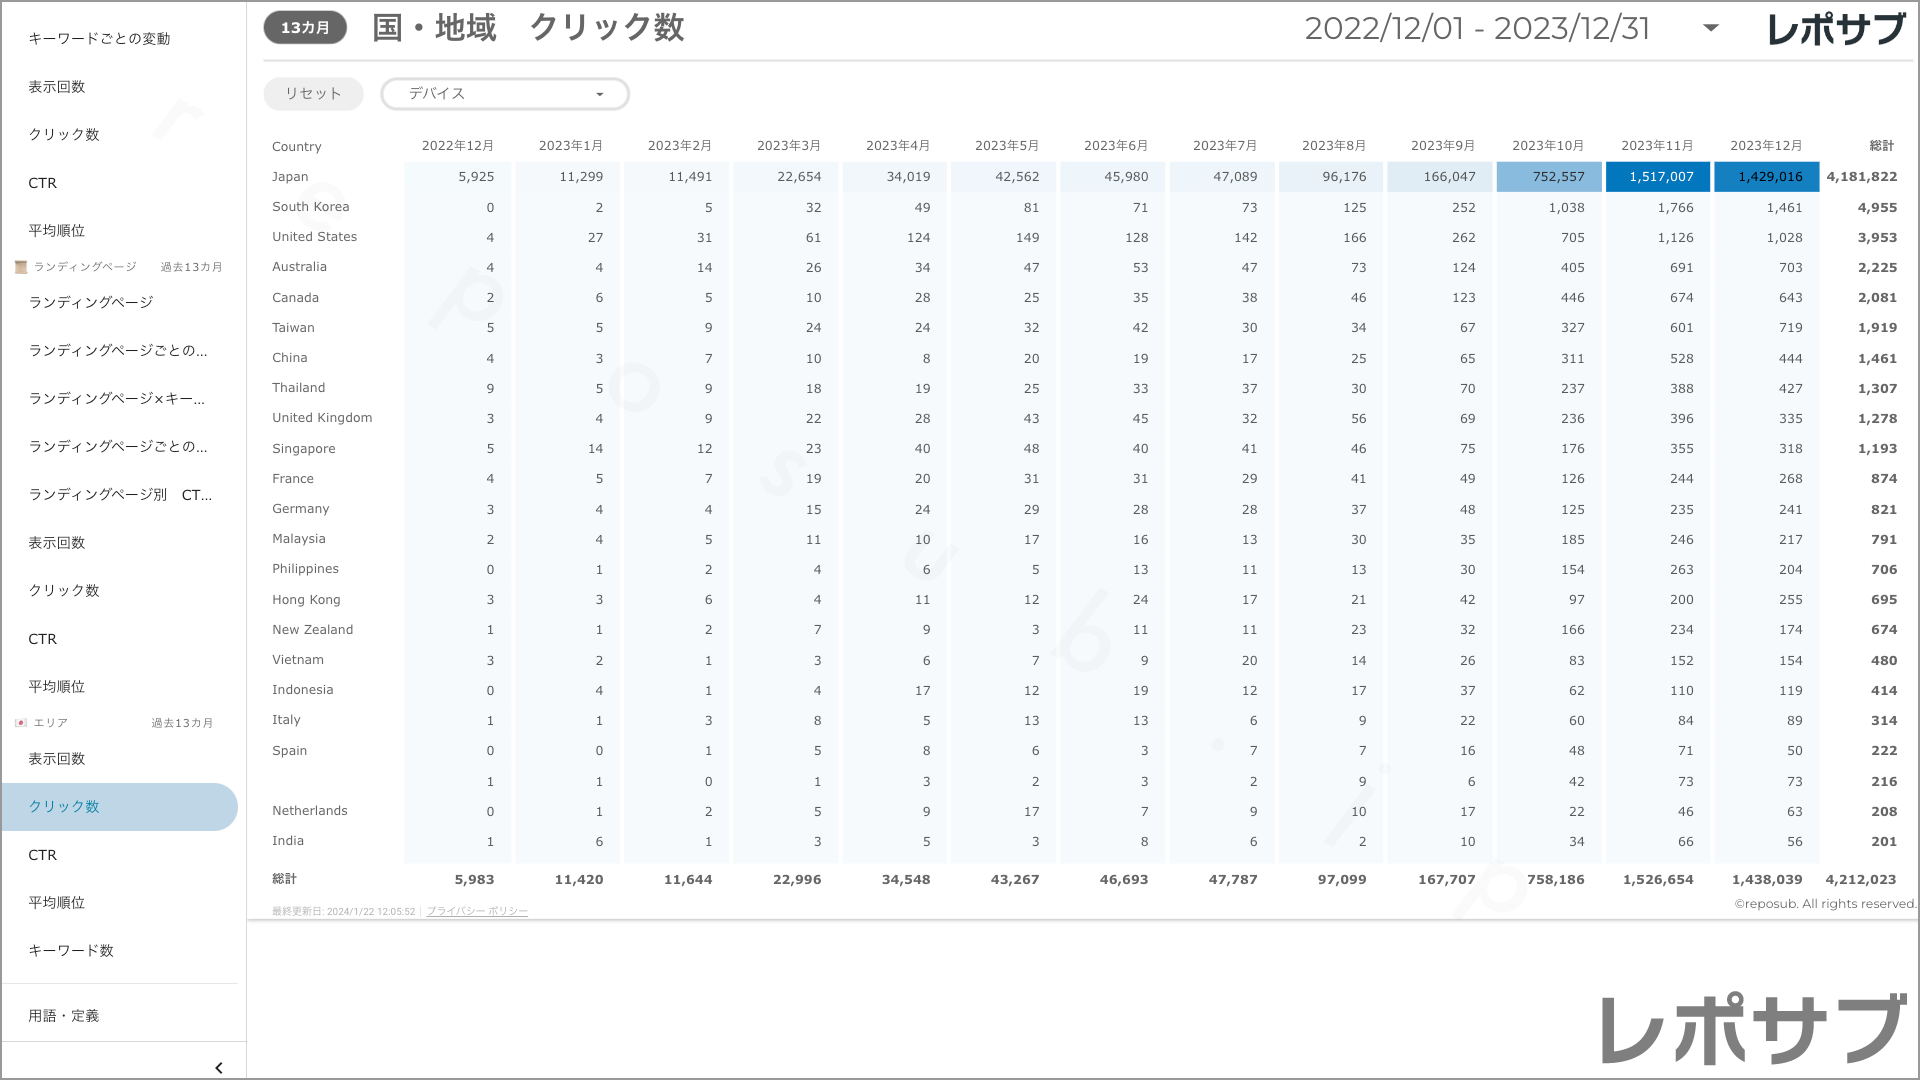
Task: Click the 13カ月 badge in the header
Action: pyautogui.click(x=305, y=28)
